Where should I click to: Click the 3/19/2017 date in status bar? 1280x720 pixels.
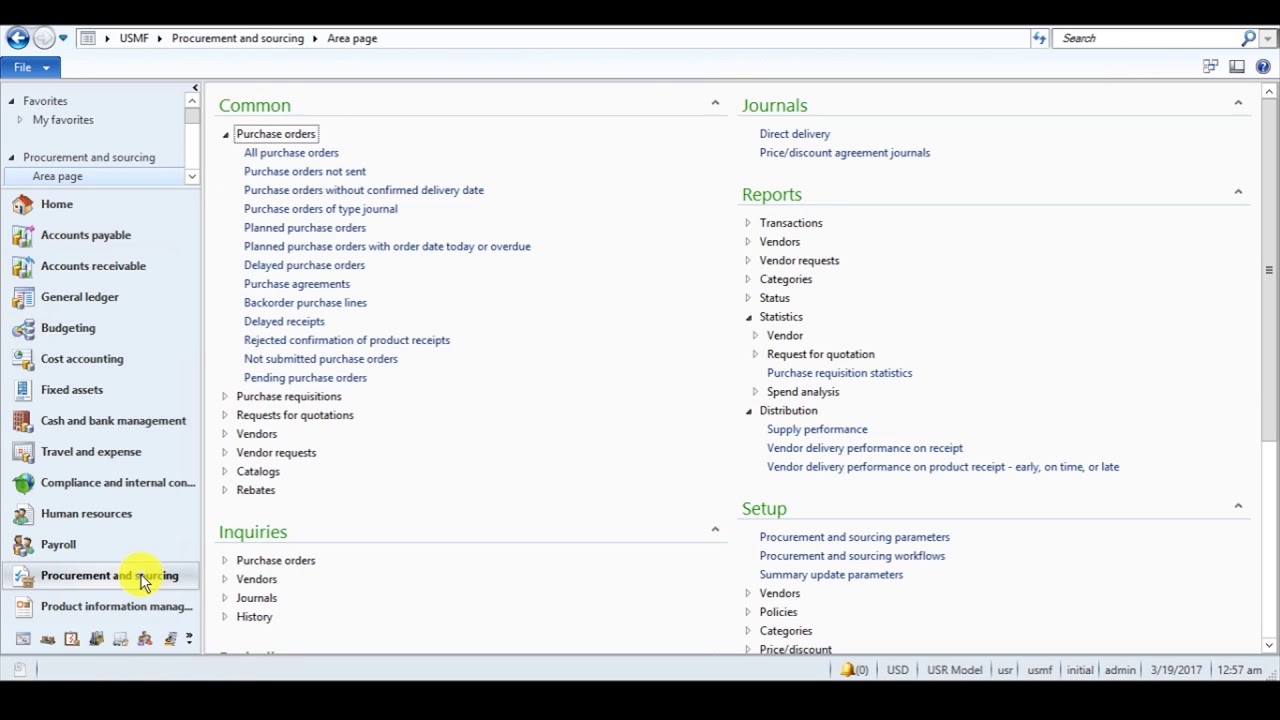tap(1176, 670)
